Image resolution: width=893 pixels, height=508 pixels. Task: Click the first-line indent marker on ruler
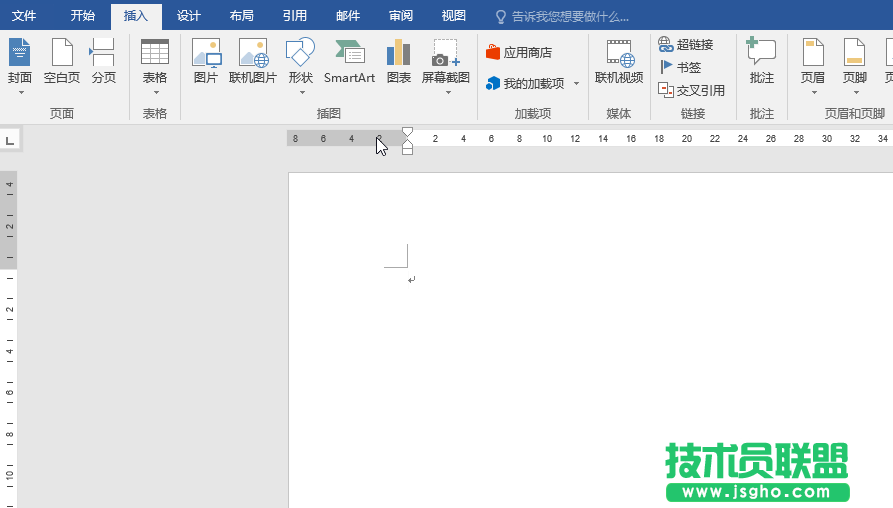tap(407, 133)
